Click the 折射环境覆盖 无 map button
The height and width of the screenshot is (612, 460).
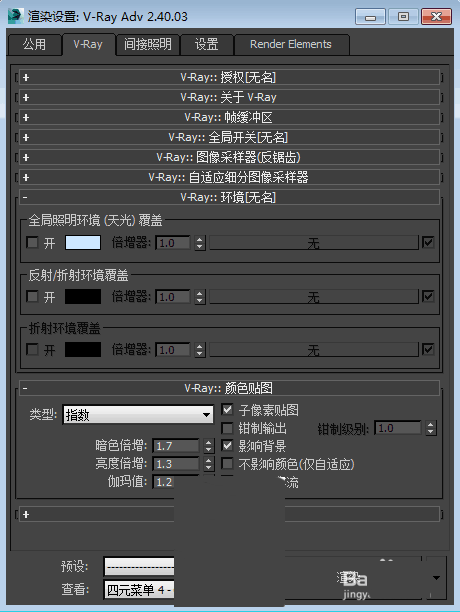coord(314,350)
